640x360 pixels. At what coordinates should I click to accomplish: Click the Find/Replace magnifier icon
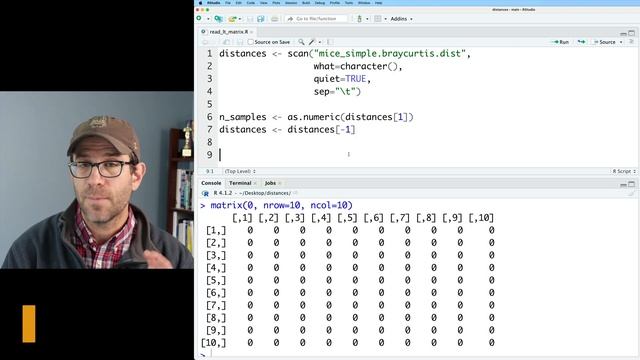point(301,42)
